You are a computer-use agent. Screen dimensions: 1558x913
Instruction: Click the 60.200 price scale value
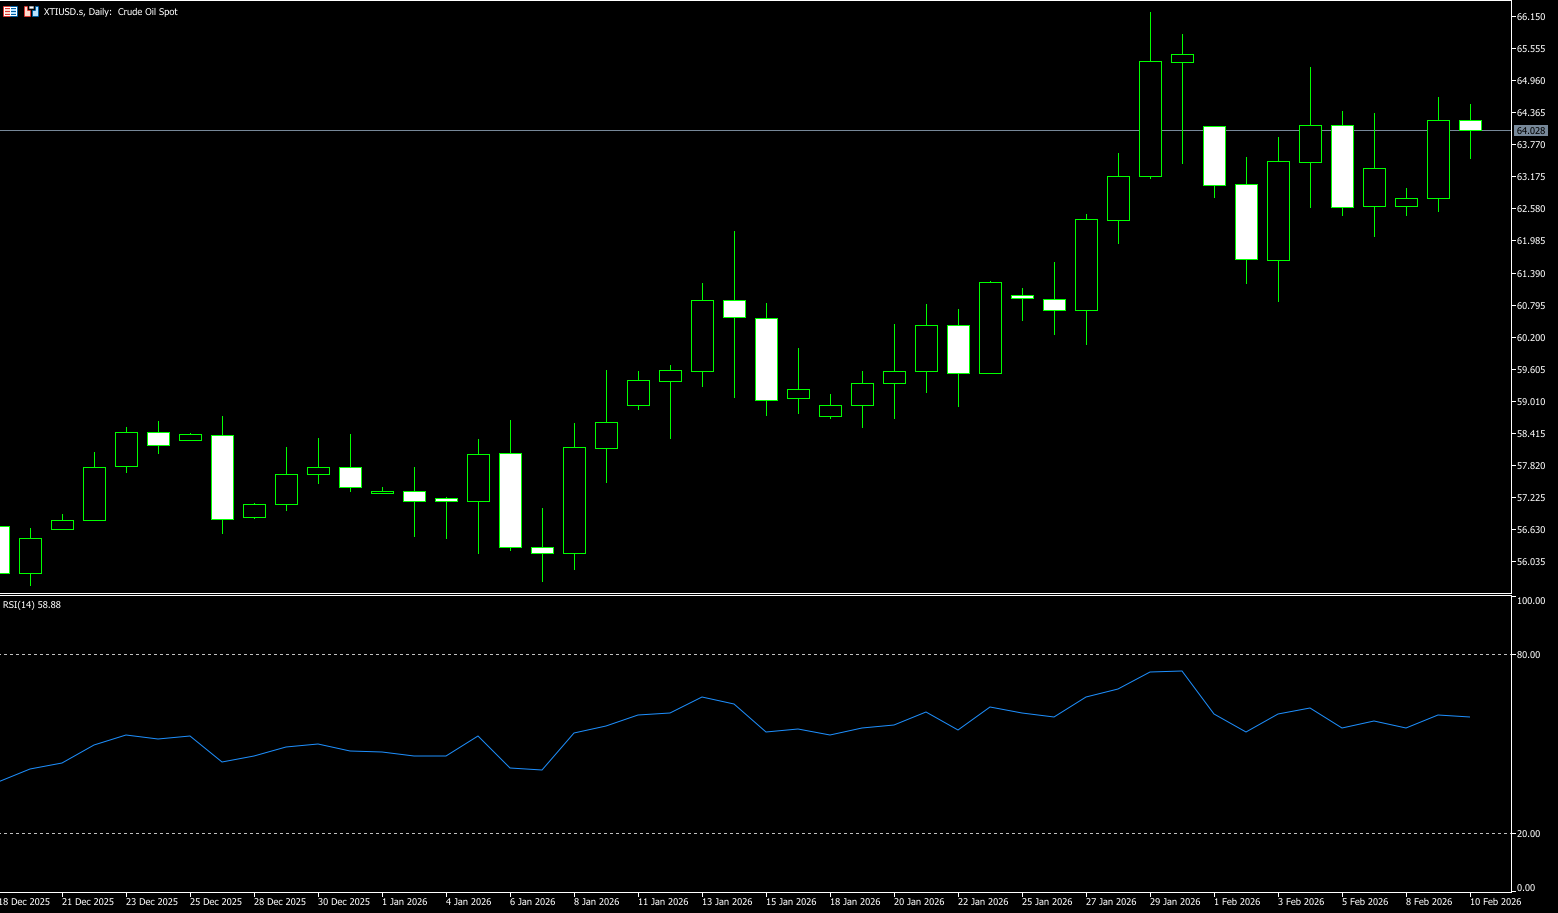[1530, 338]
